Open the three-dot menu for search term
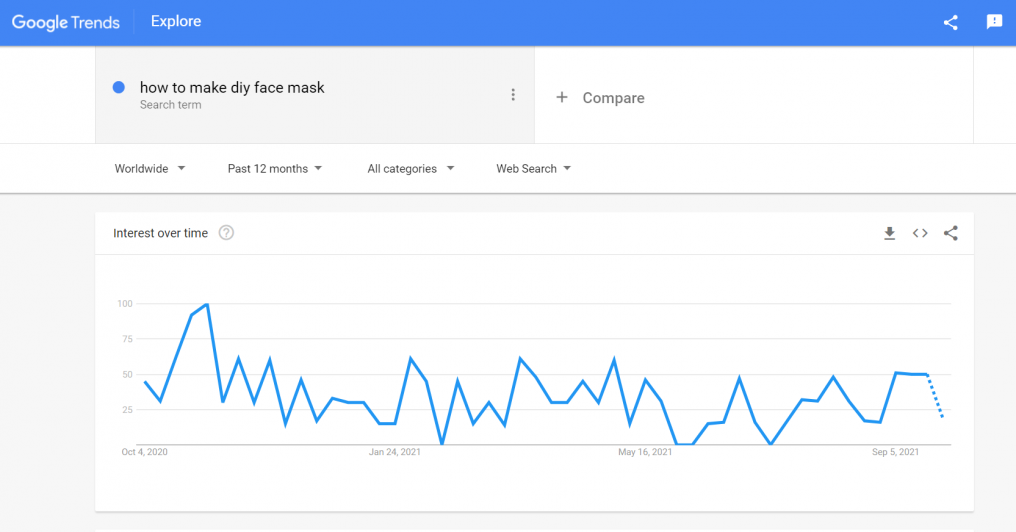The height and width of the screenshot is (532, 1016). pos(513,95)
